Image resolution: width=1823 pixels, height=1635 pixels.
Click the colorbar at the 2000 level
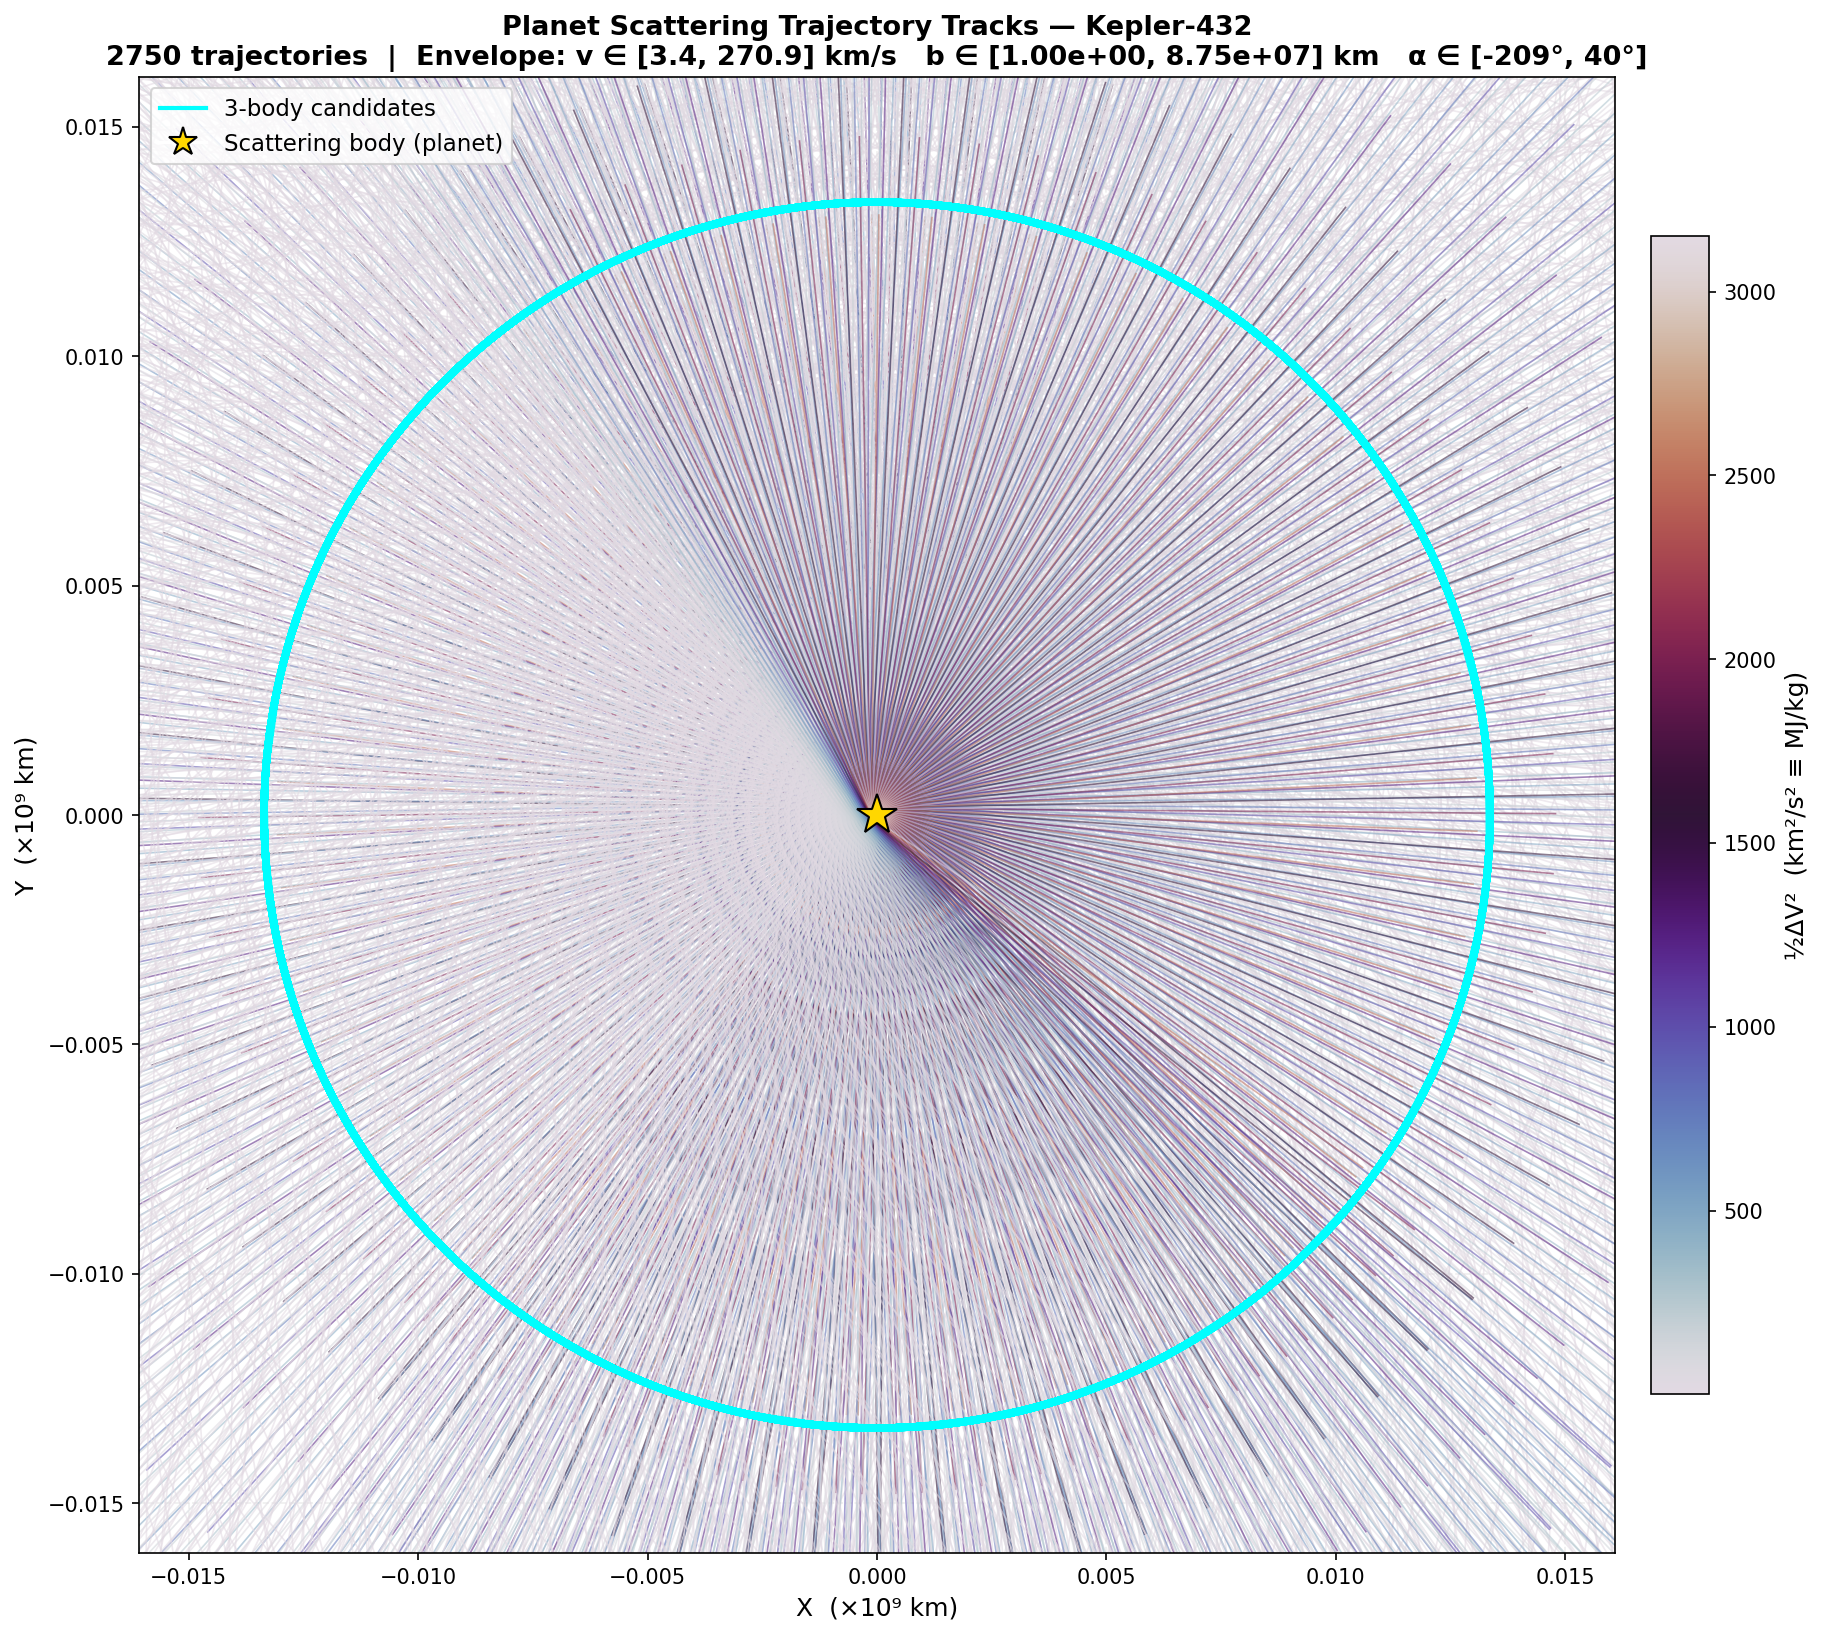[x=1679, y=660]
